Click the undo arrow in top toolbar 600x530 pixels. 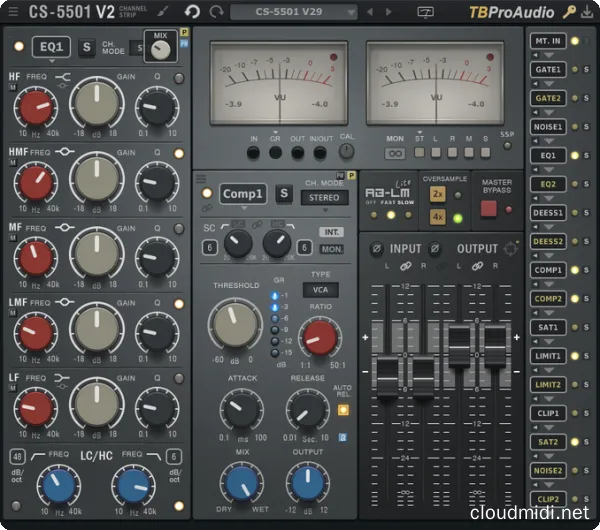[191, 12]
